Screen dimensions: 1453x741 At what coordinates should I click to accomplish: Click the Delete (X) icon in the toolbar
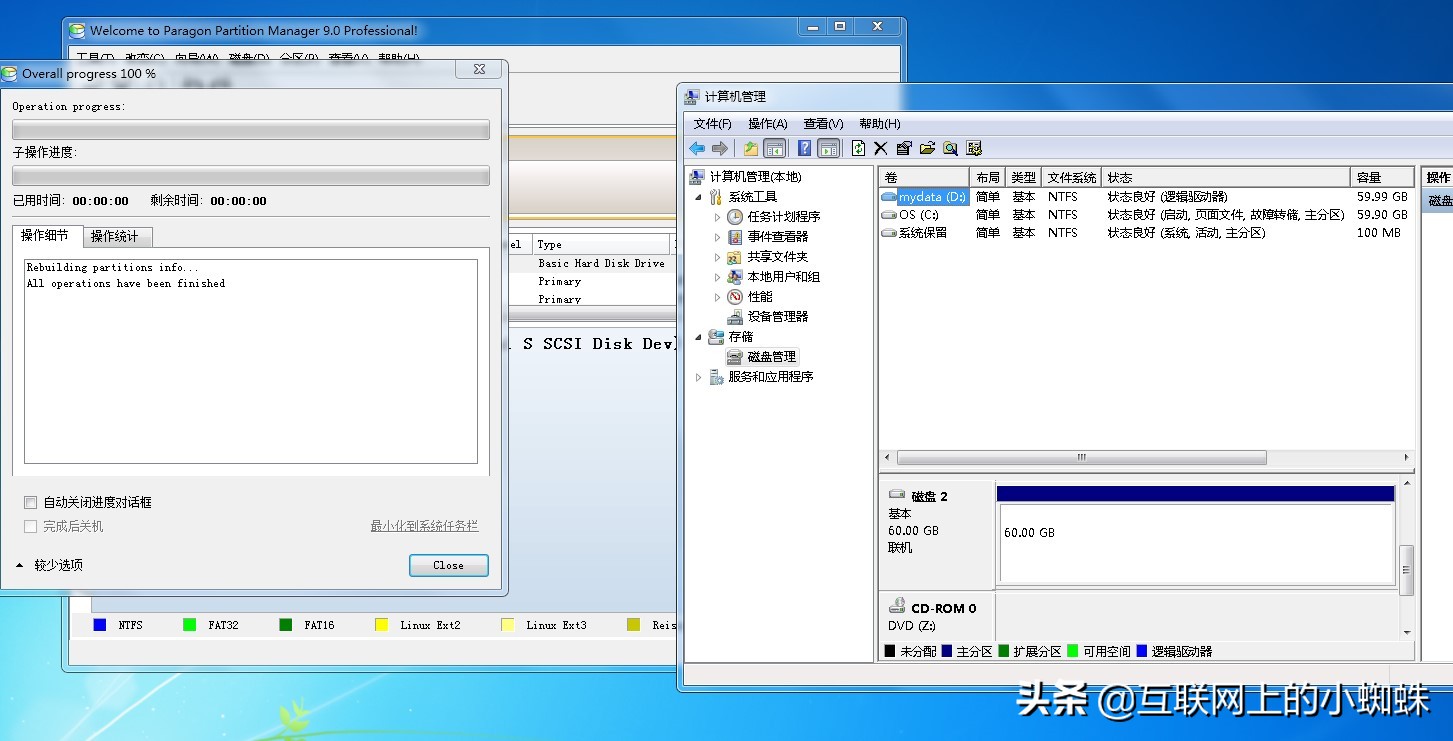[880, 147]
